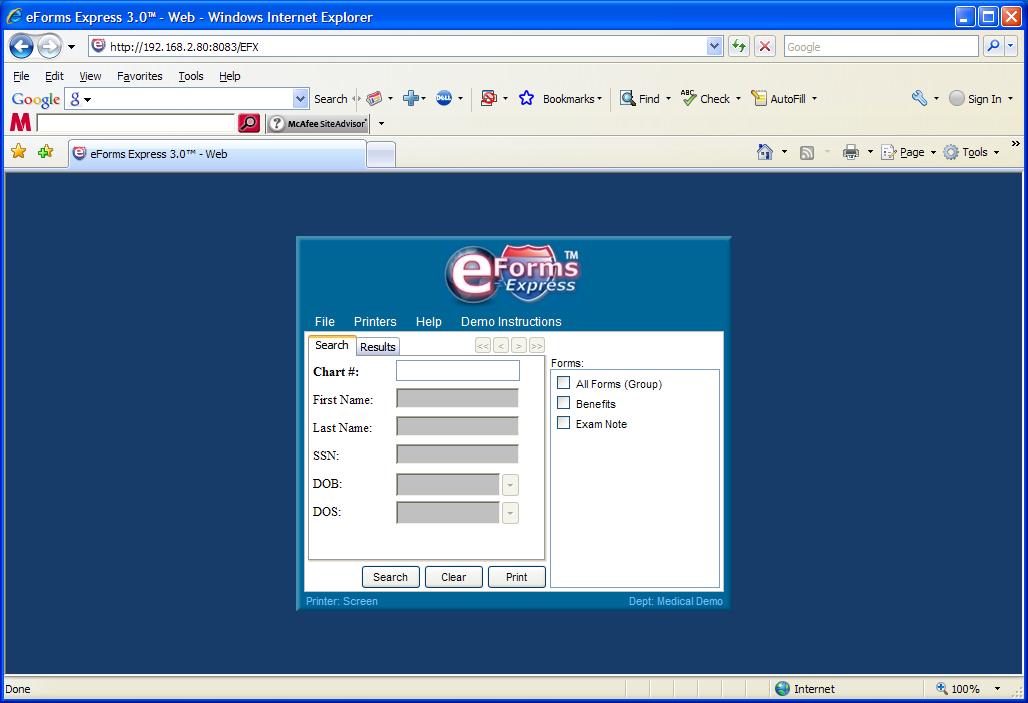Expand the Google toolbar search box dropdown
The height and width of the screenshot is (703, 1028).
[300, 98]
